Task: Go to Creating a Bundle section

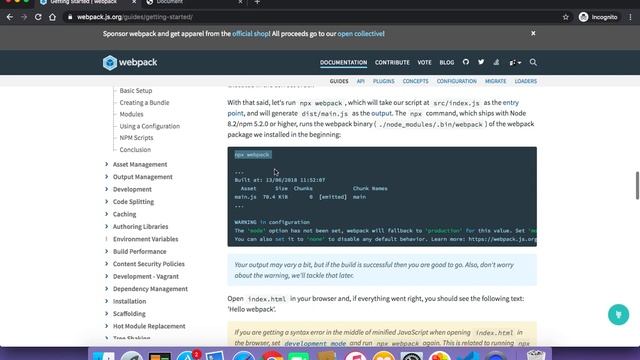Action: point(144,102)
